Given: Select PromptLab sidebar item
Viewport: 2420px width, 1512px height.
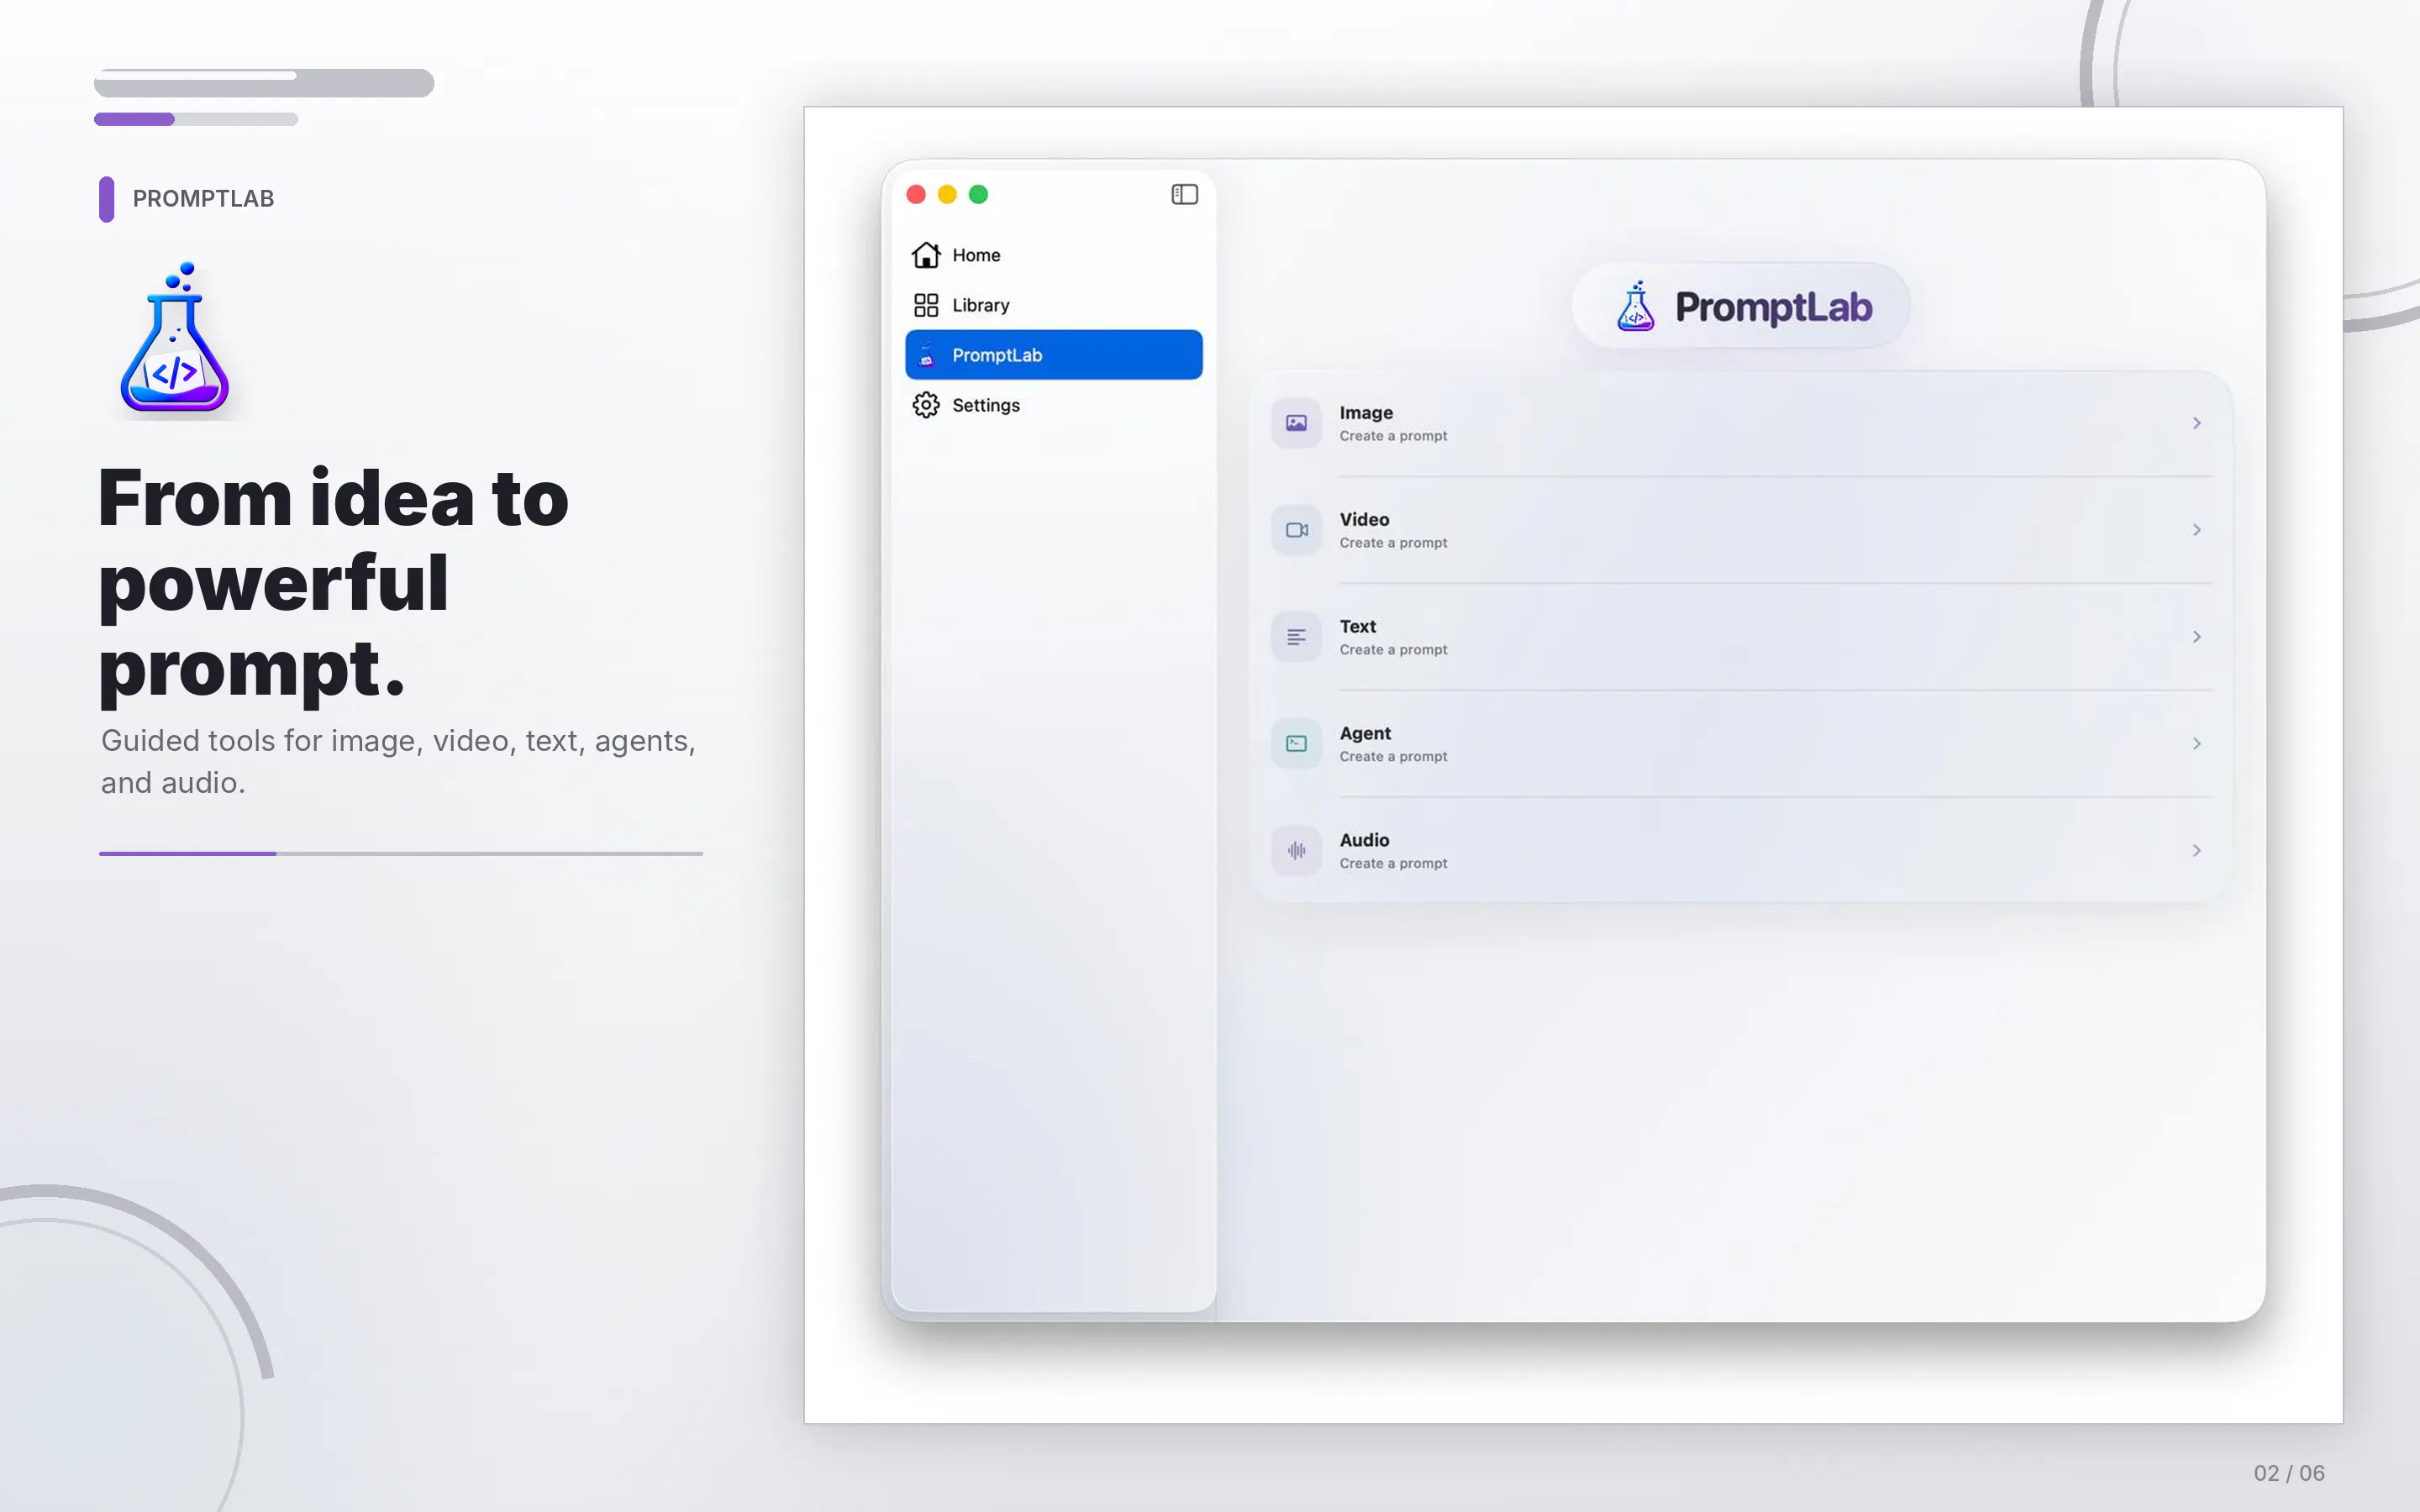Looking at the screenshot, I should [1054, 355].
